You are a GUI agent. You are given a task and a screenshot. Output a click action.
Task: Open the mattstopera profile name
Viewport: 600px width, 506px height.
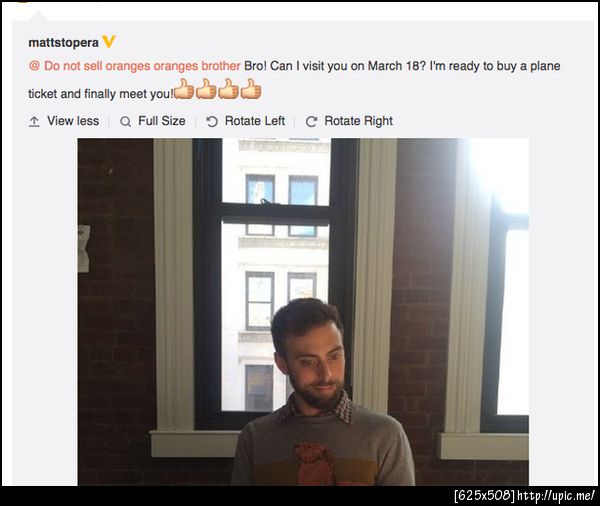64,42
